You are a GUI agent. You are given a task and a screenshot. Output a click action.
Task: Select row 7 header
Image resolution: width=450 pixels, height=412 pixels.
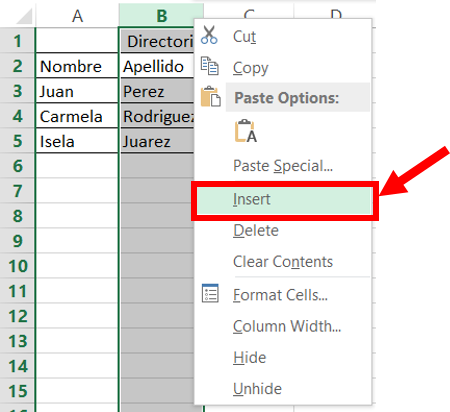click(x=17, y=191)
